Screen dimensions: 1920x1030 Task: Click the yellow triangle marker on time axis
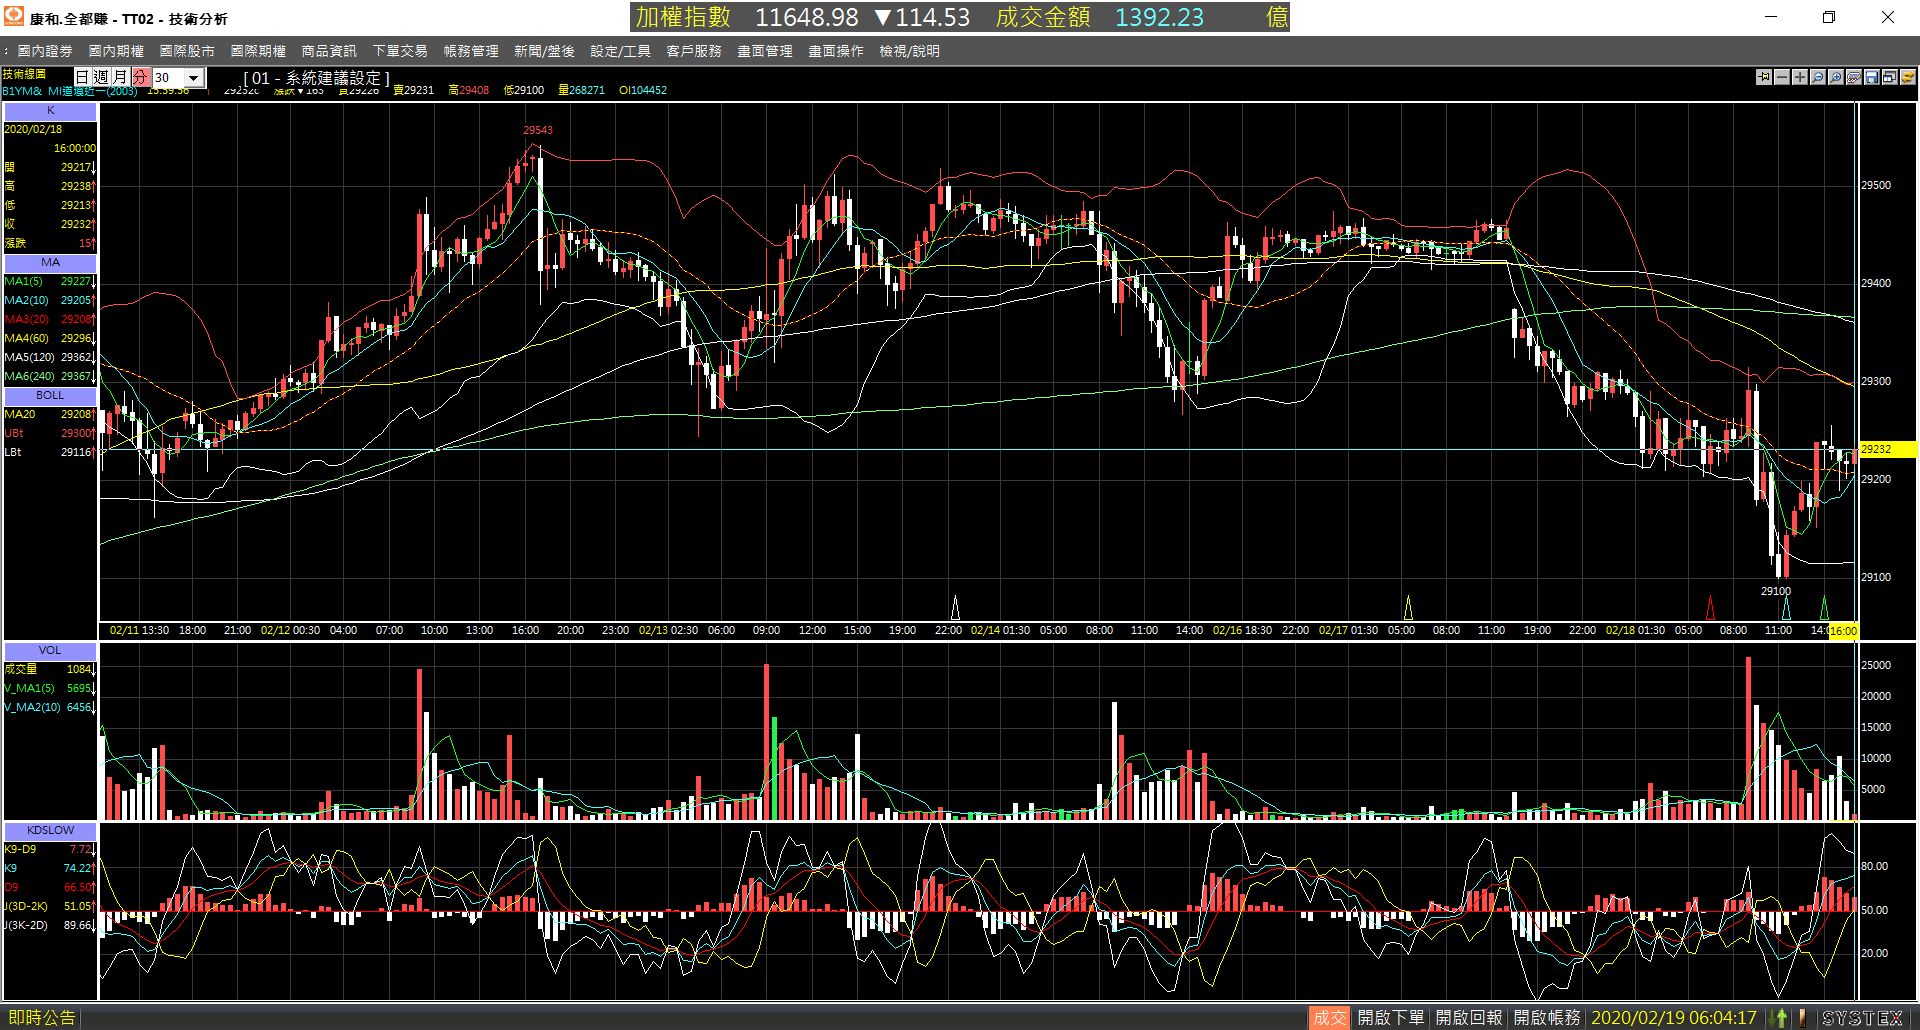(1408, 607)
